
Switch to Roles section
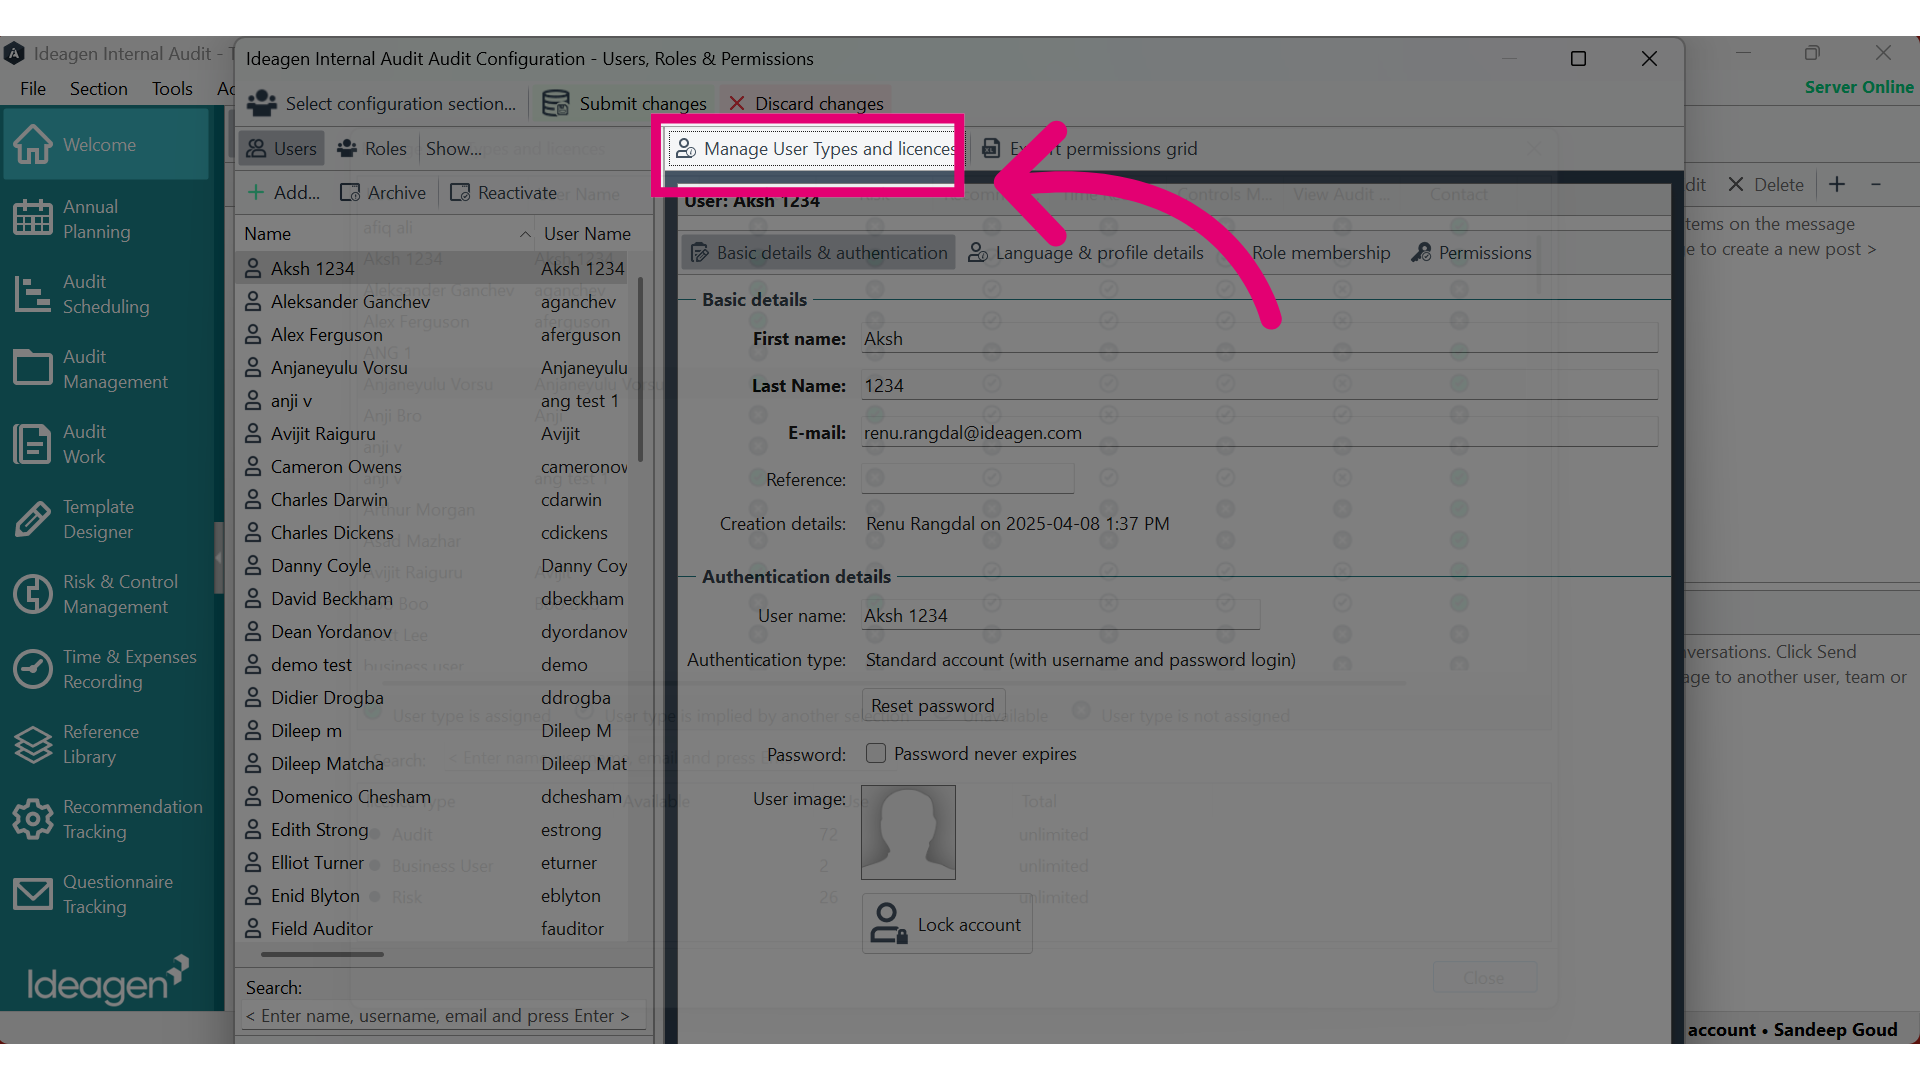click(x=372, y=149)
